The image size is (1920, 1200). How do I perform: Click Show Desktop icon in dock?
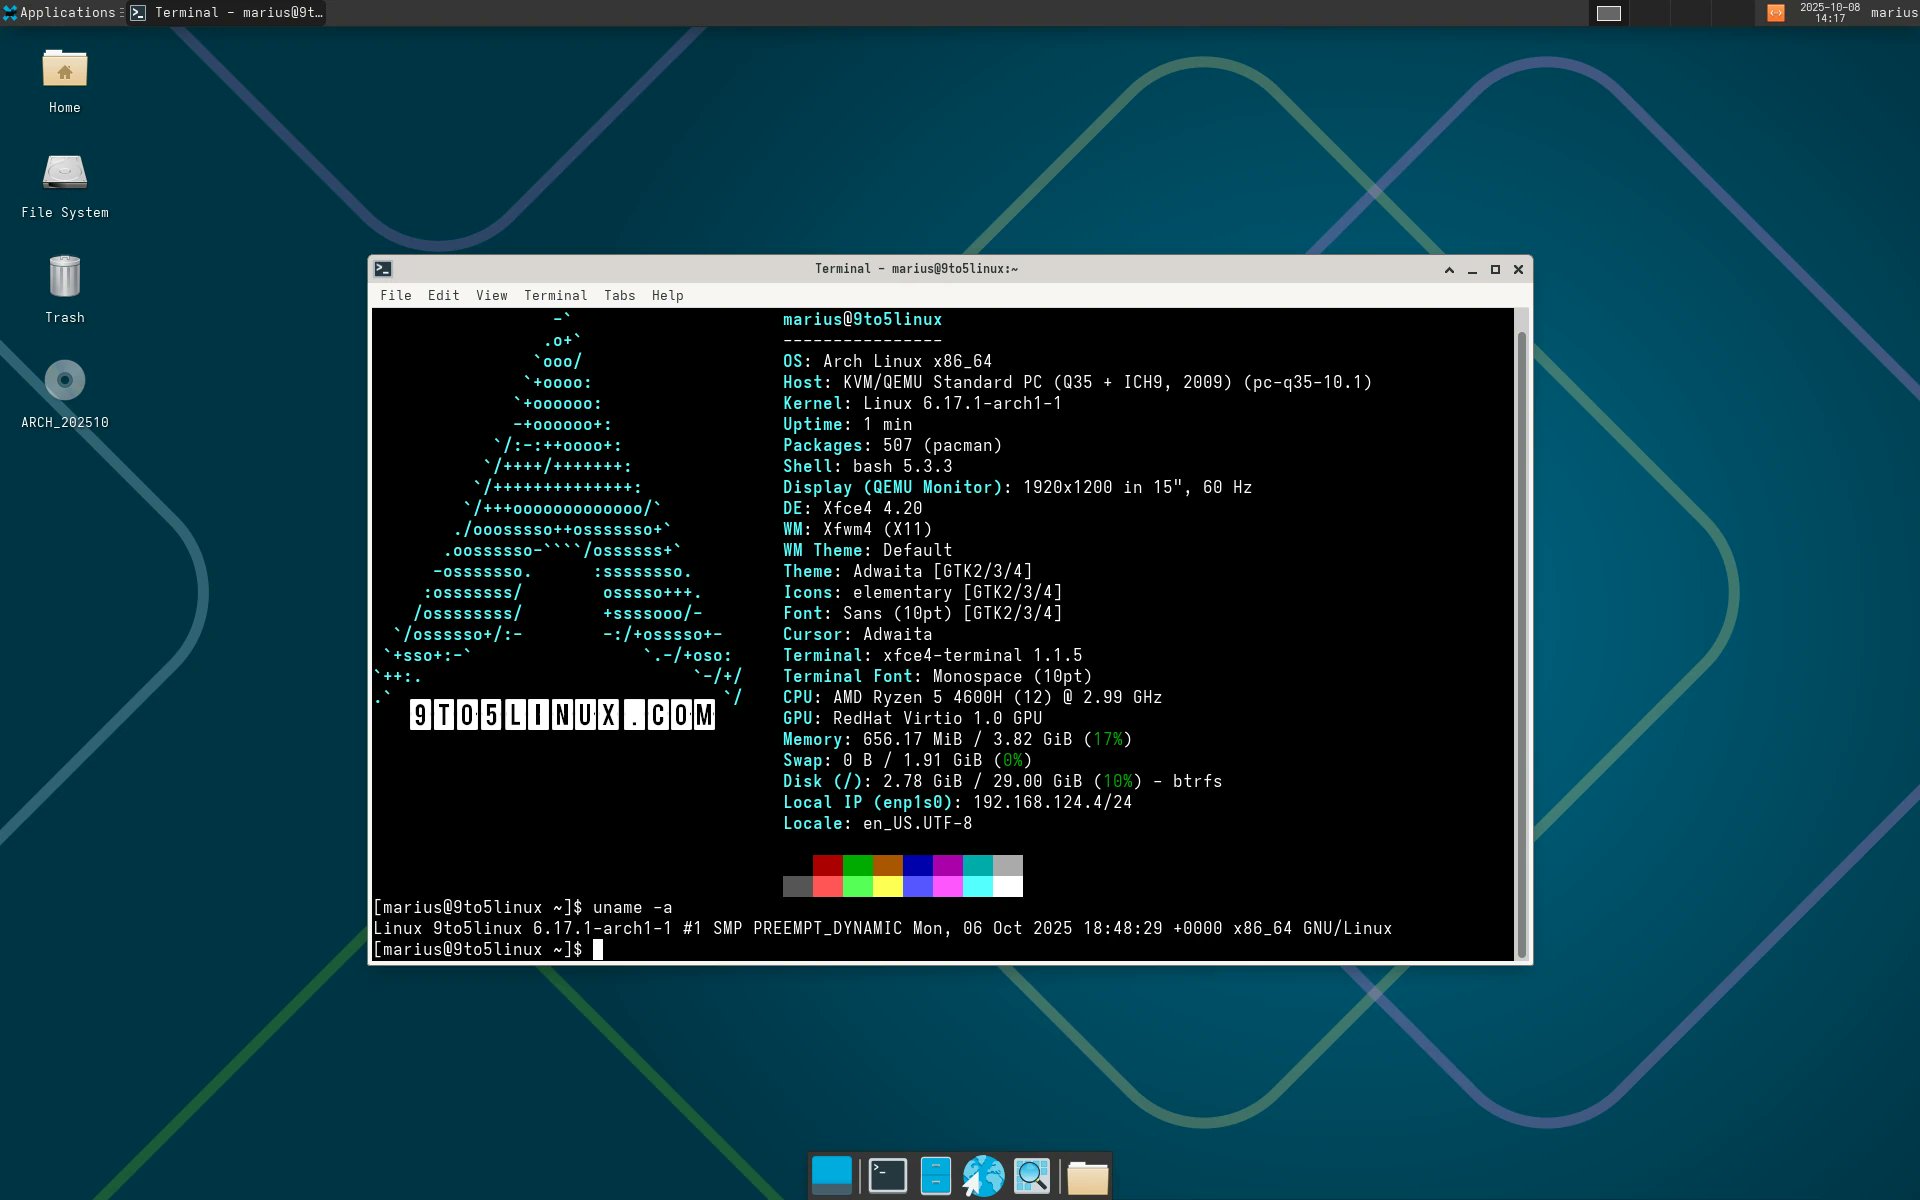pos(831,1176)
